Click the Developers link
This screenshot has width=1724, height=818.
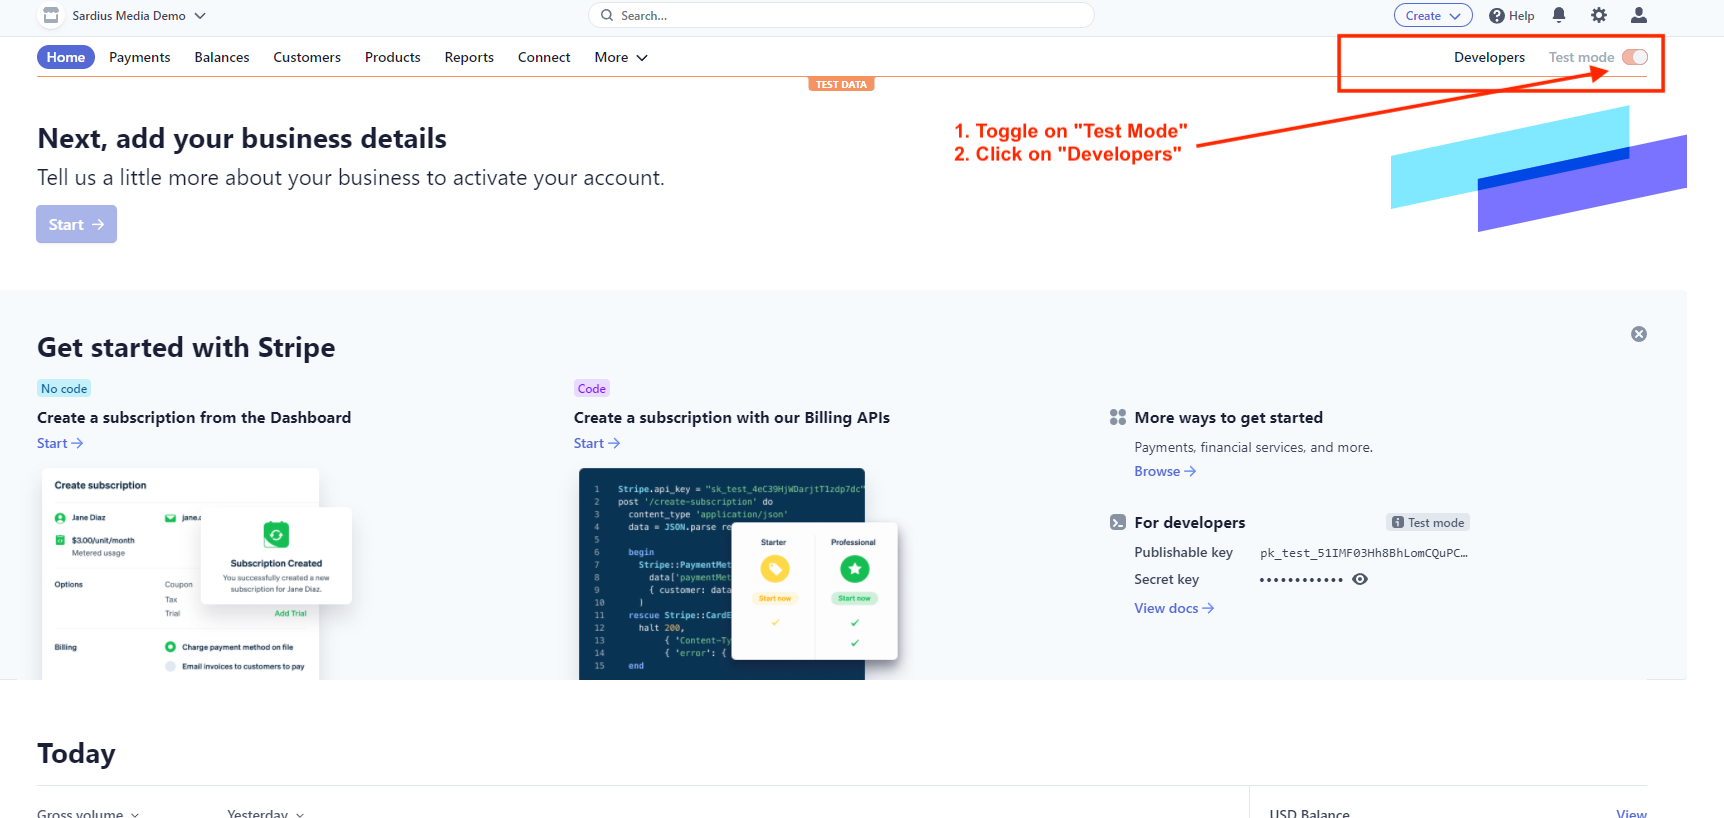click(1489, 57)
